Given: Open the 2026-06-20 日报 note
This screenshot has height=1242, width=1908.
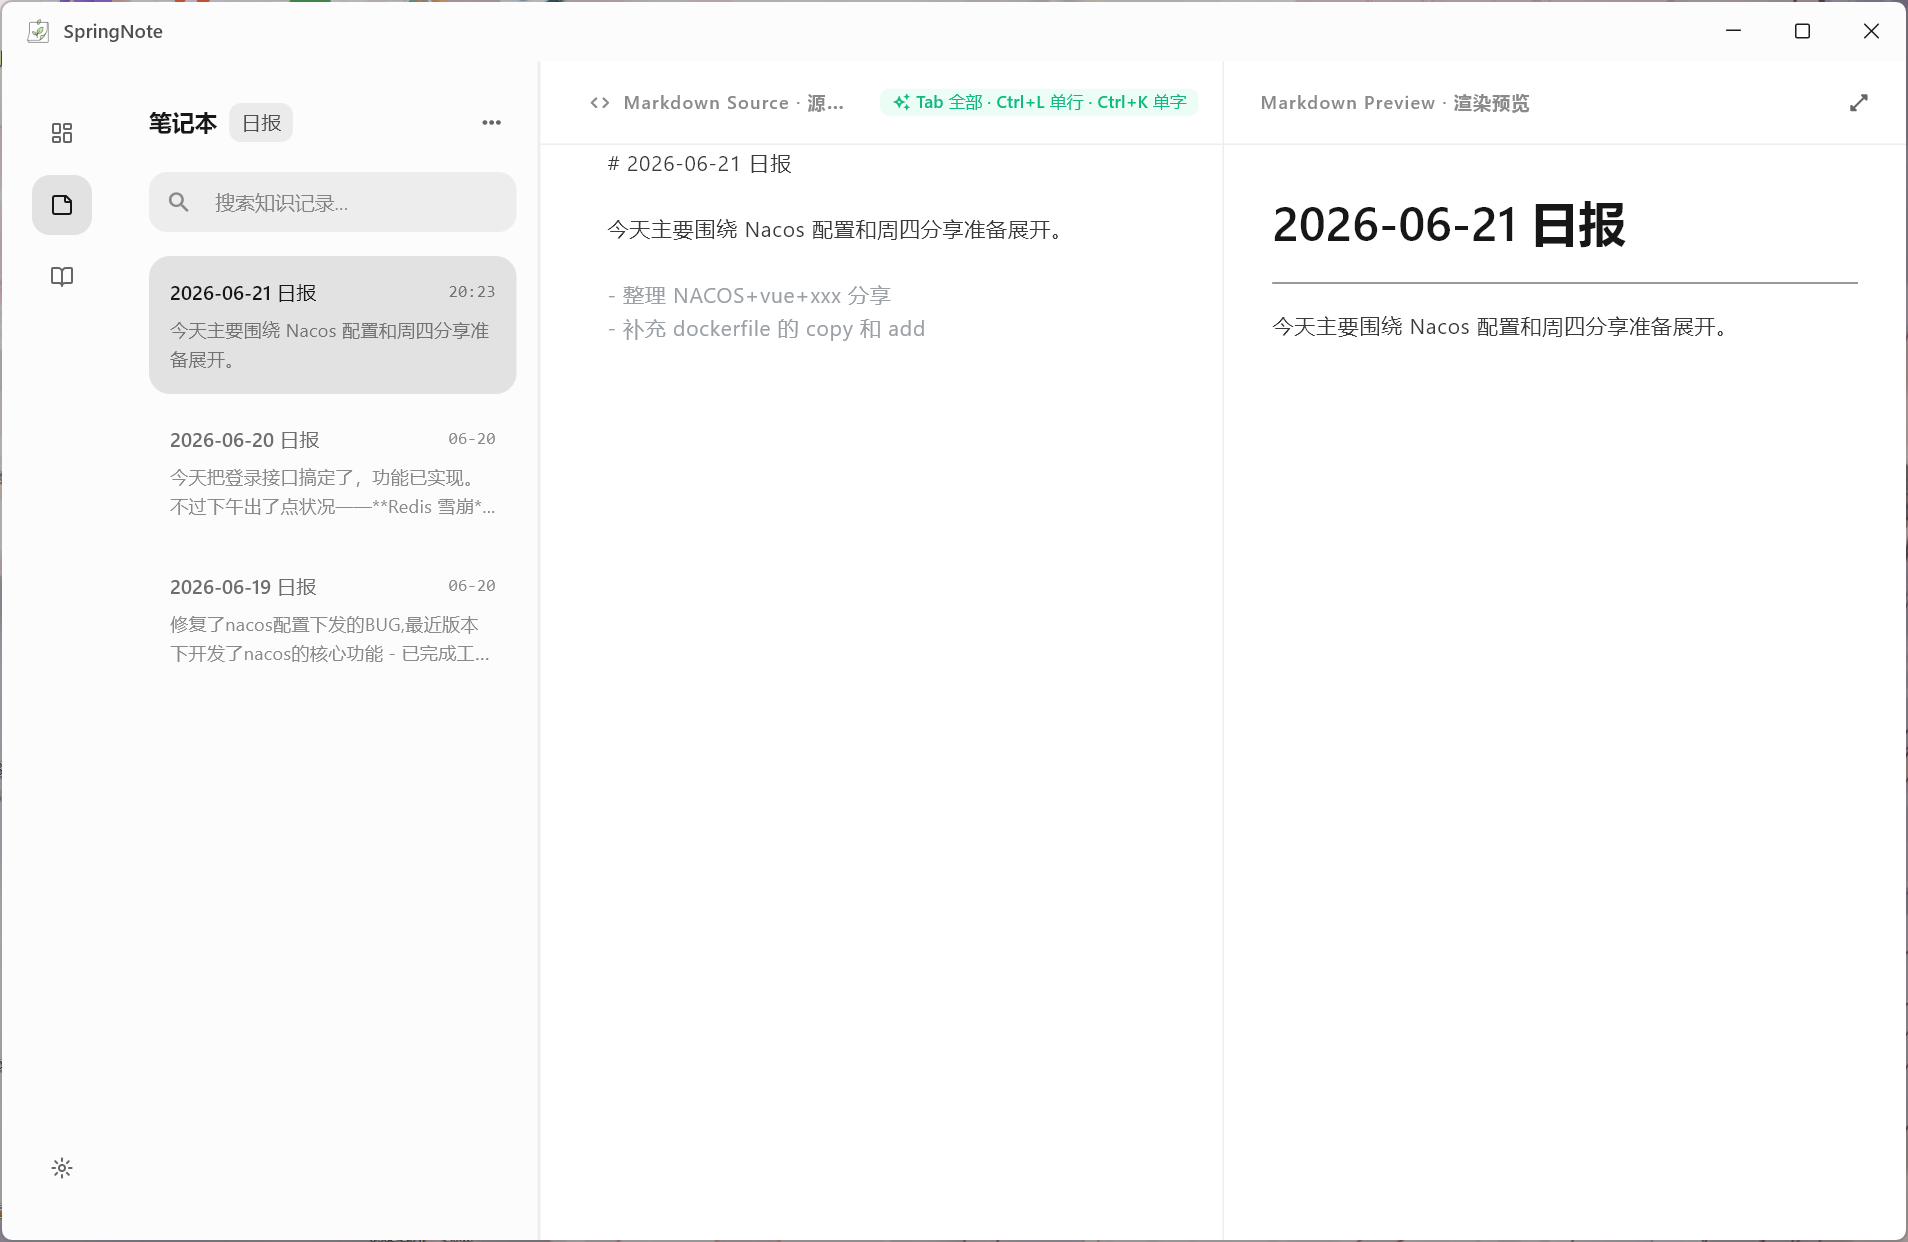Looking at the screenshot, I should pyautogui.click(x=333, y=472).
